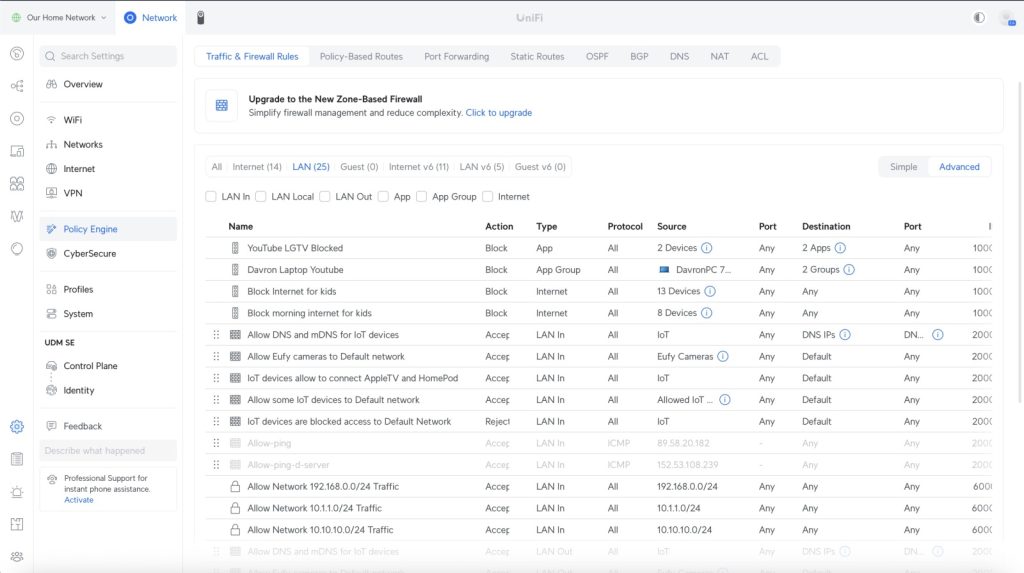Open the NAT tab

pyautogui.click(x=720, y=57)
